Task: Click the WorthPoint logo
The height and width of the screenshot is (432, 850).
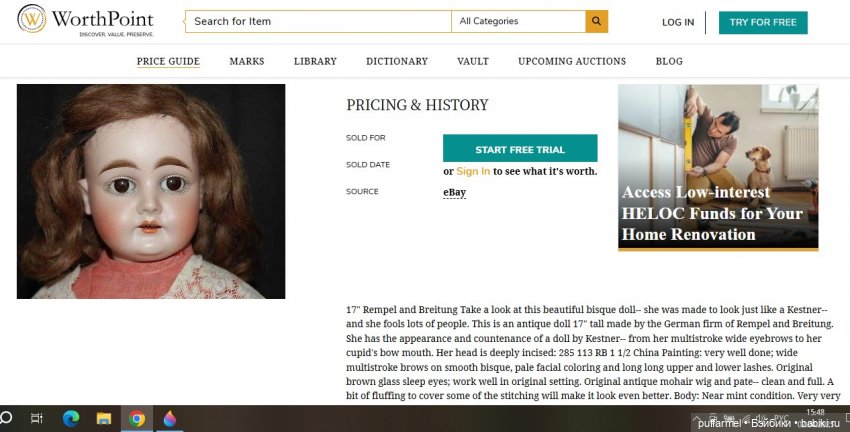Action: point(84,21)
